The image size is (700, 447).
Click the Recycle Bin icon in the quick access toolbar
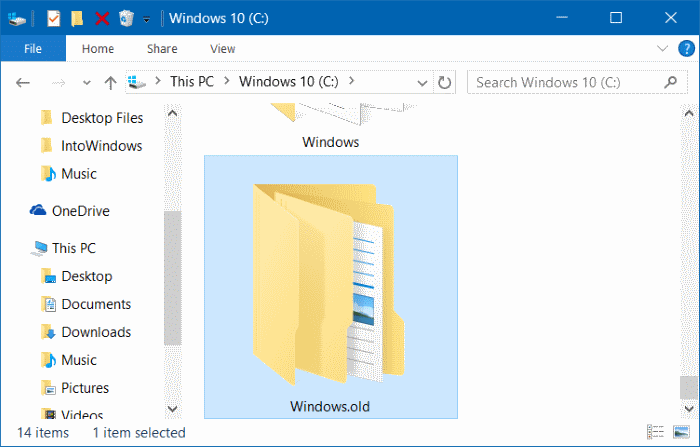[x=126, y=18]
